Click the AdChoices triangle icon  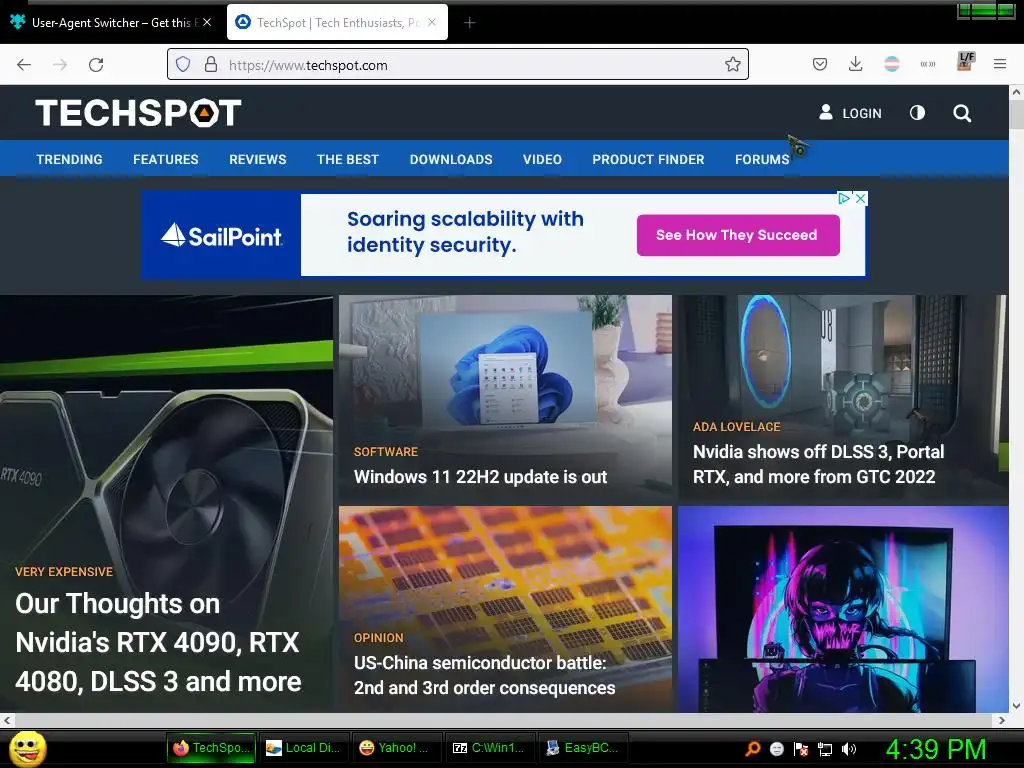tap(844, 199)
